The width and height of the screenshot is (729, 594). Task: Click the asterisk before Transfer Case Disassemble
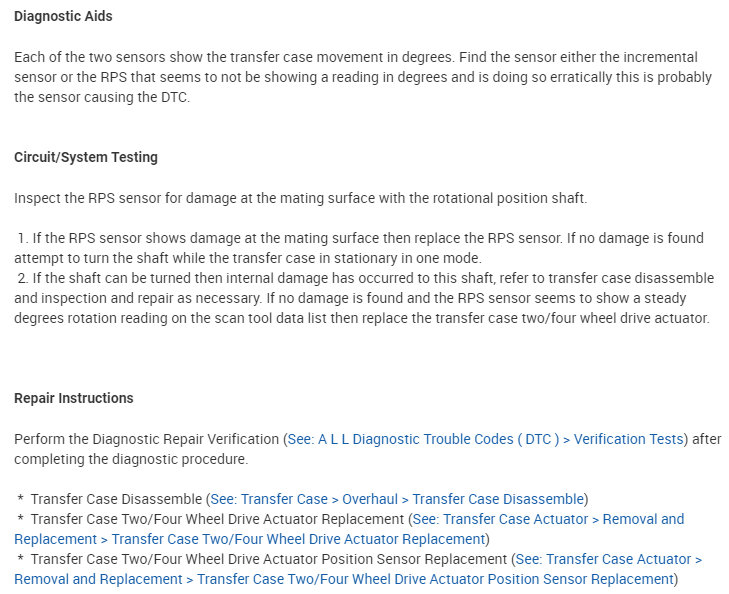coord(20,499)
